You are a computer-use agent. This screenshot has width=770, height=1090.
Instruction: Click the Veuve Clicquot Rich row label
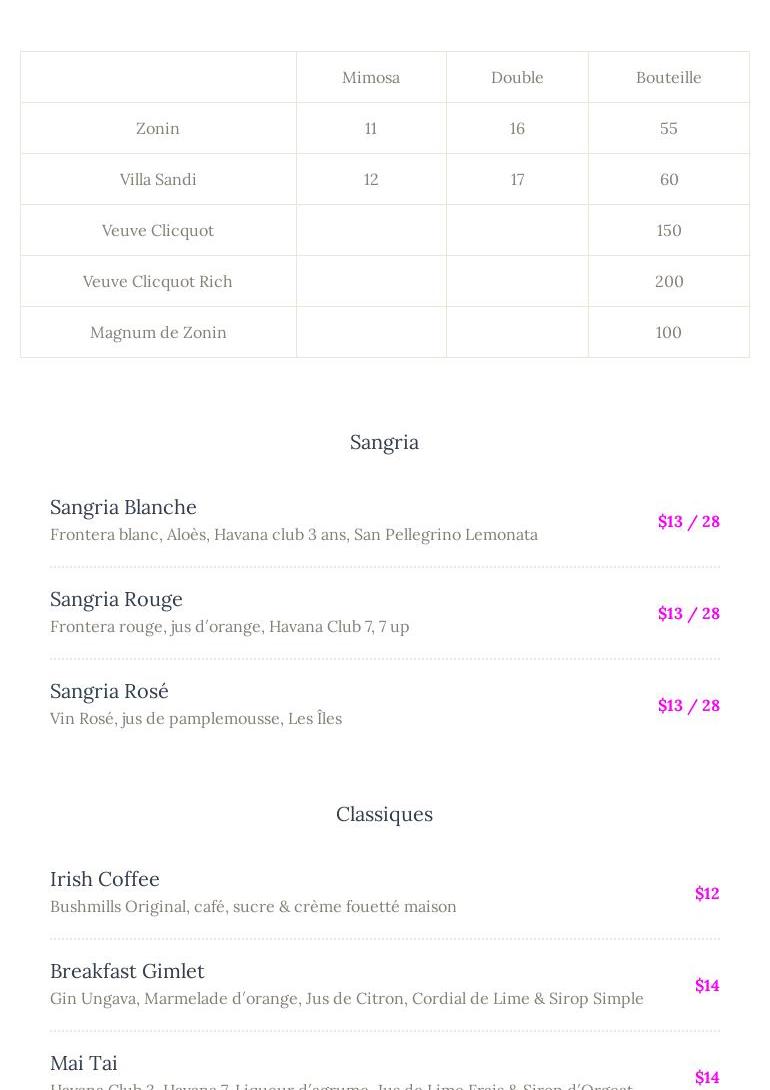(158, 281)
